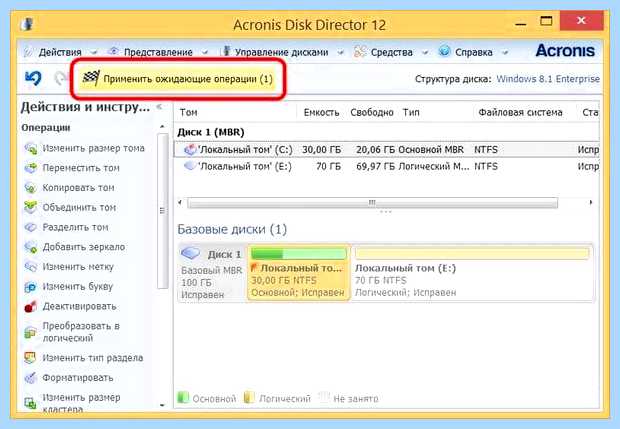Click the Преобразовать в логический icon
The height and width of the screenshot is (429, 620).
[30, 332]
